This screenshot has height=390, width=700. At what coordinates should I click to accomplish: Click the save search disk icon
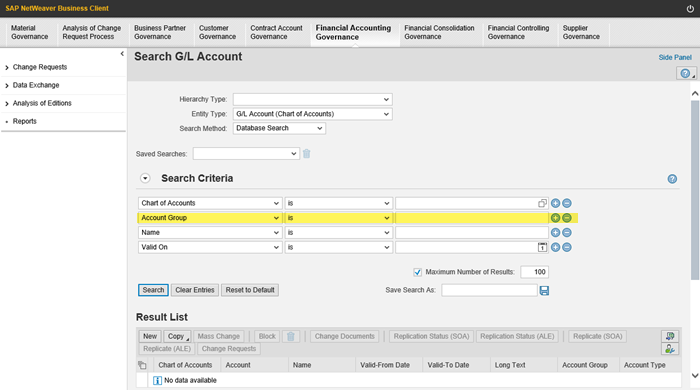point(544,290)
